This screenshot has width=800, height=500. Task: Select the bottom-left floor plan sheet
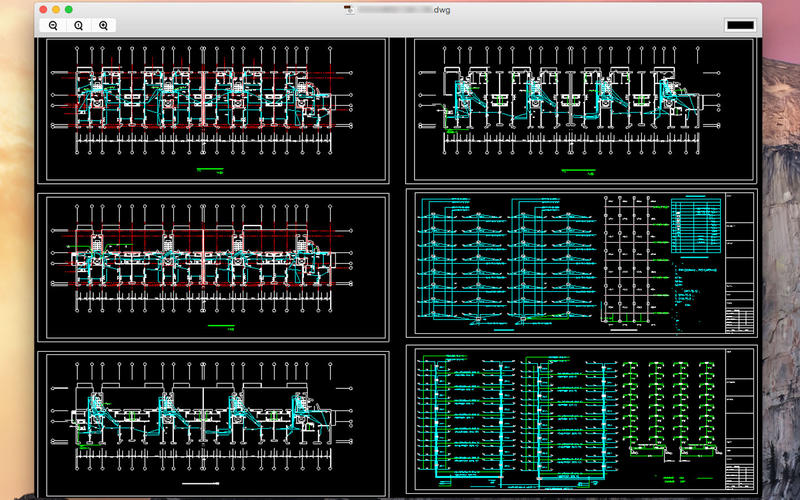click(x=213, y=423)
